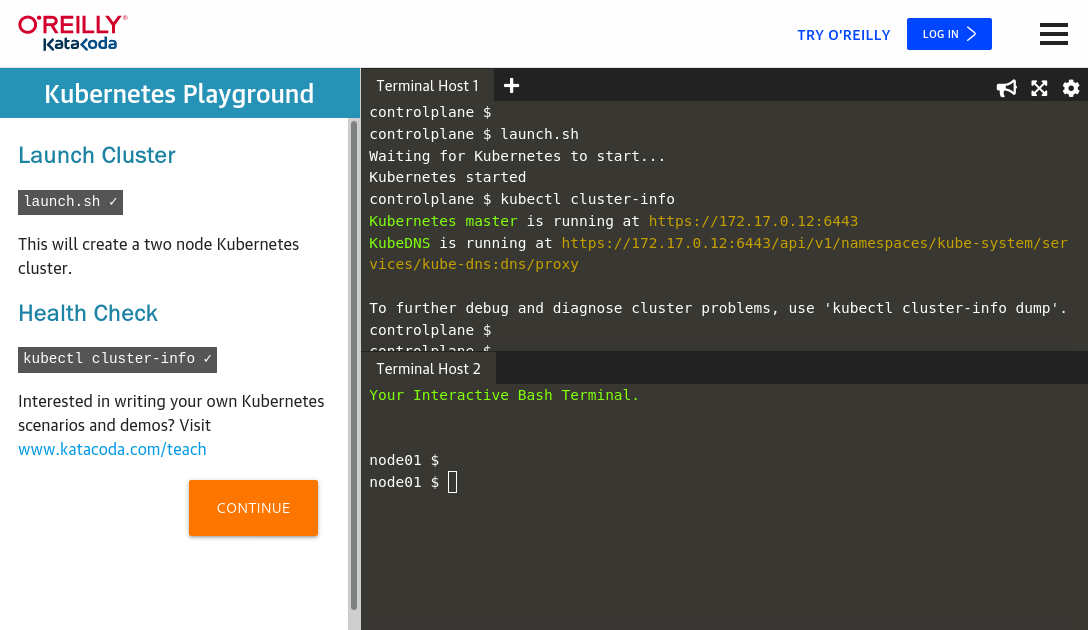Run the launch.sh command snippet
This screenshot has width=1088, height=630.
[x=70, y=202]
